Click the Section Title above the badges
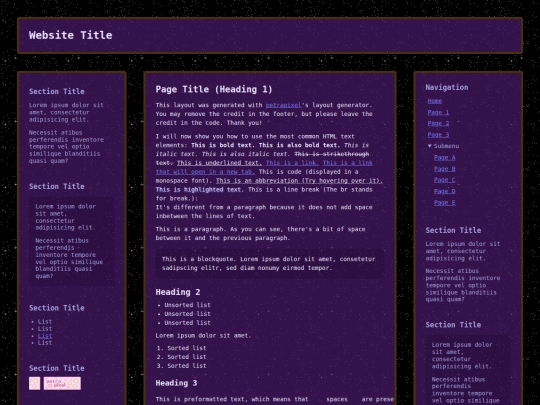The height and width of the screenshot is (405, 540). tap(57, 368)
